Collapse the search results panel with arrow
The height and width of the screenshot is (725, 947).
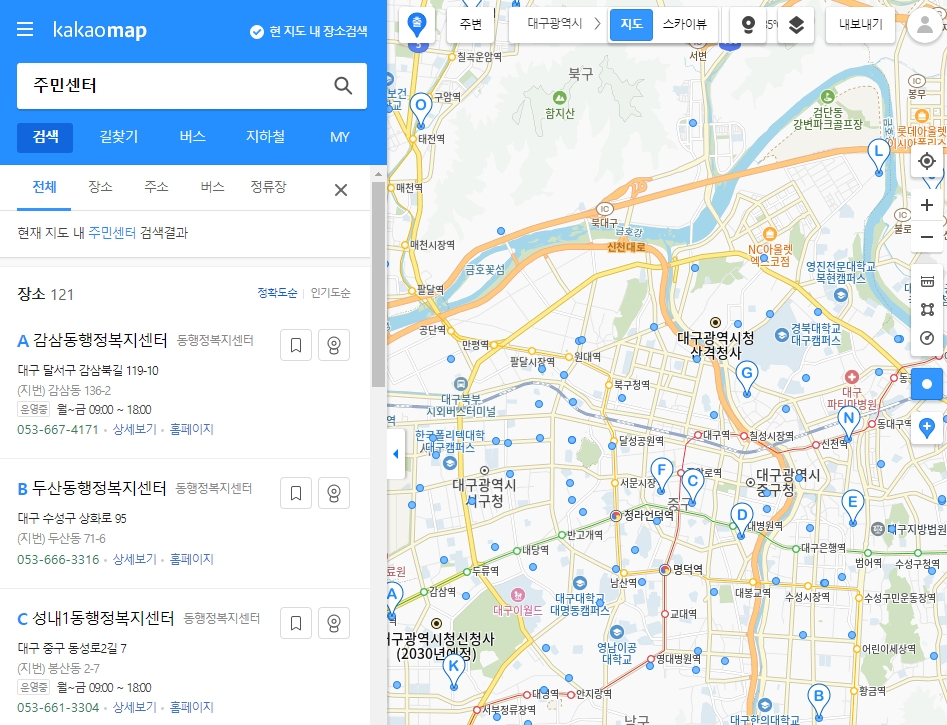(394, 455)
